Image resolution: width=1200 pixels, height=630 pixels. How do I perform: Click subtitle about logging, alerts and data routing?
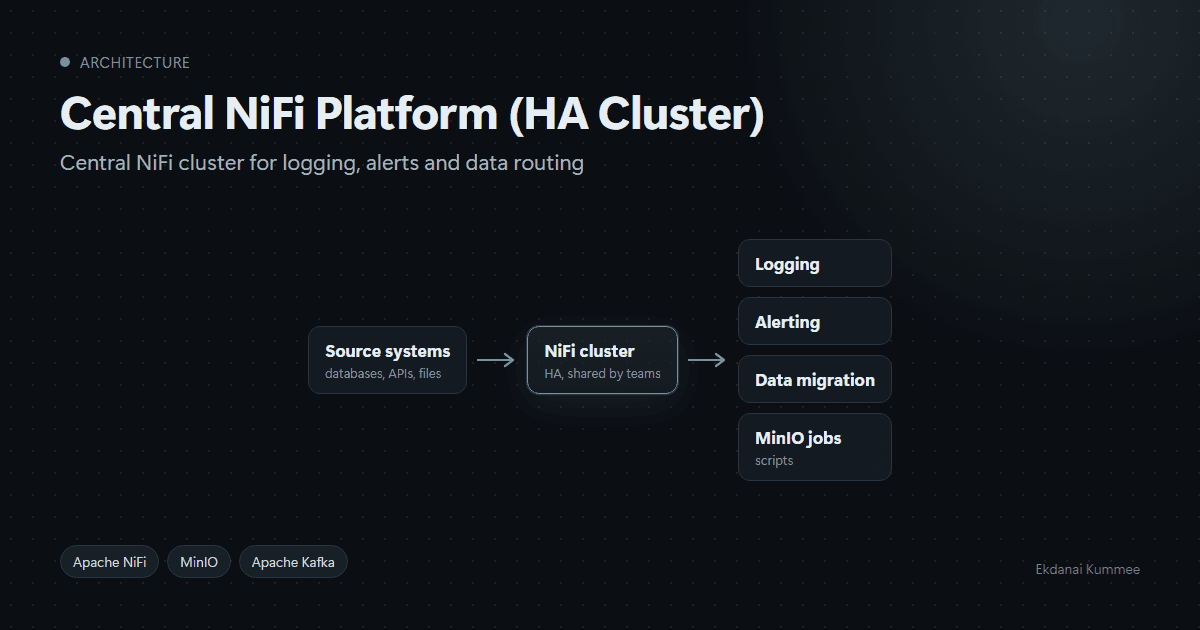click(x=322, y=163)
